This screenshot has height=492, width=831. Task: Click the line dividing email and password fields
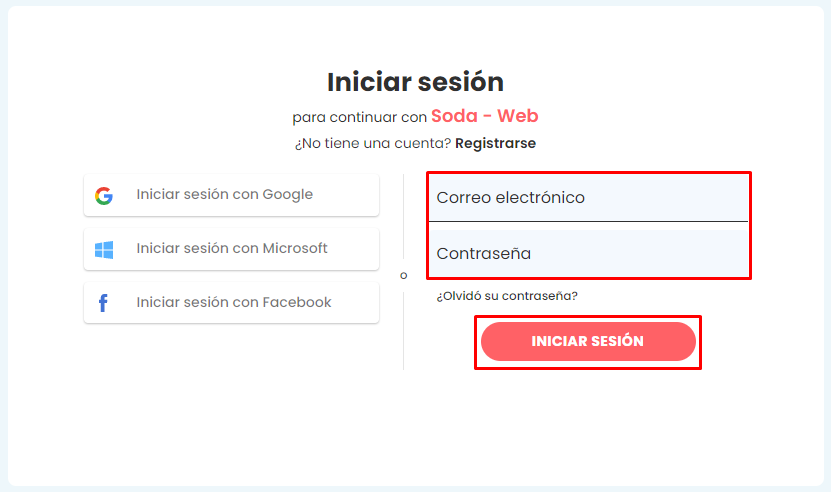(x=588, y=221)
